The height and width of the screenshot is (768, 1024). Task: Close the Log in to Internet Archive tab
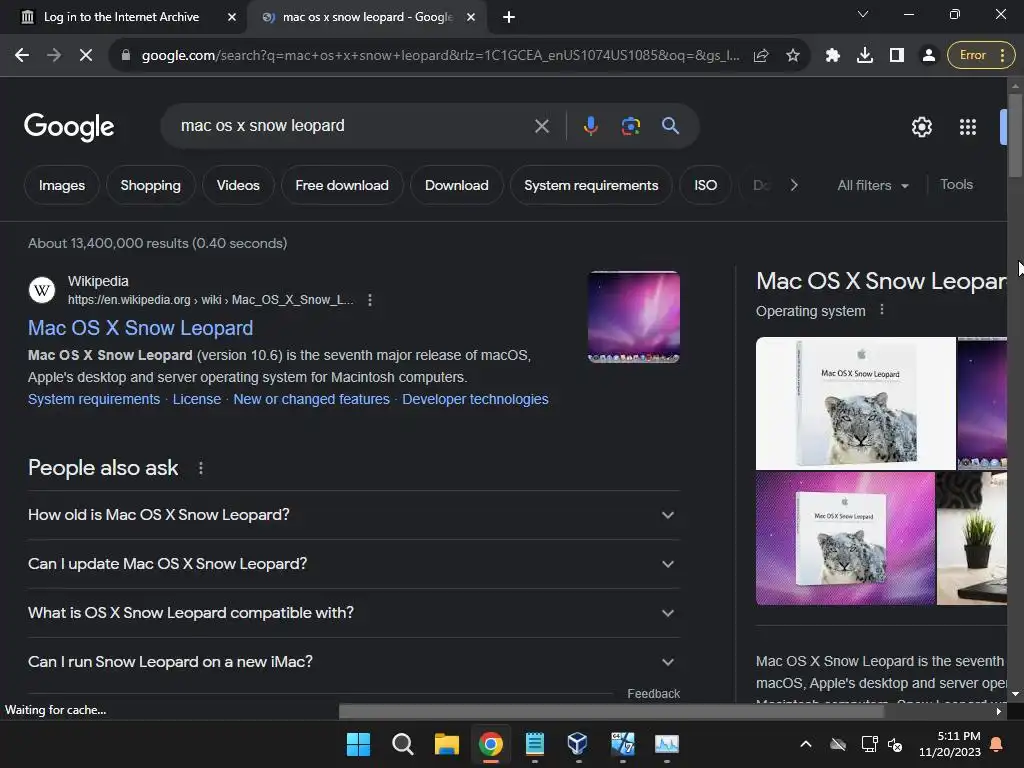click(232, 17)
